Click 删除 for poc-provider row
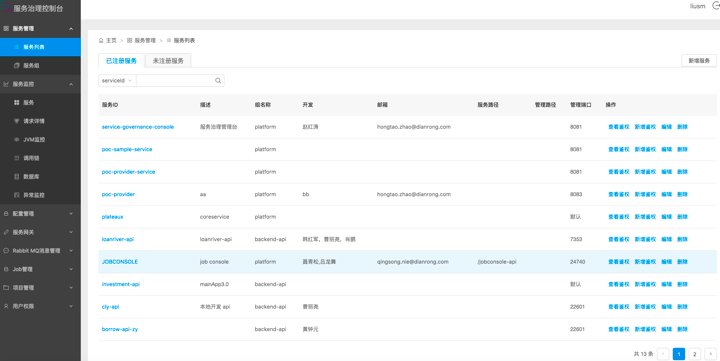720x361 pixels. click(682, 194)
